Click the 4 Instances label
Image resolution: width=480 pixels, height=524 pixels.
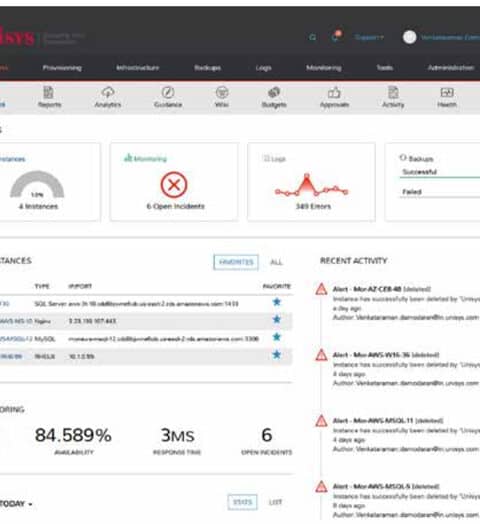[38, 206]
